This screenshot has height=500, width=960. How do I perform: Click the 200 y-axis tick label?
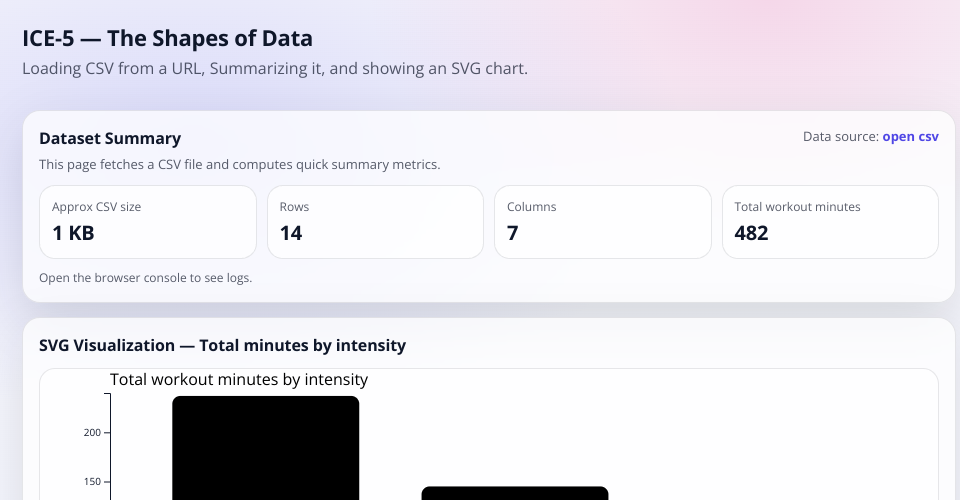(91, 433)
